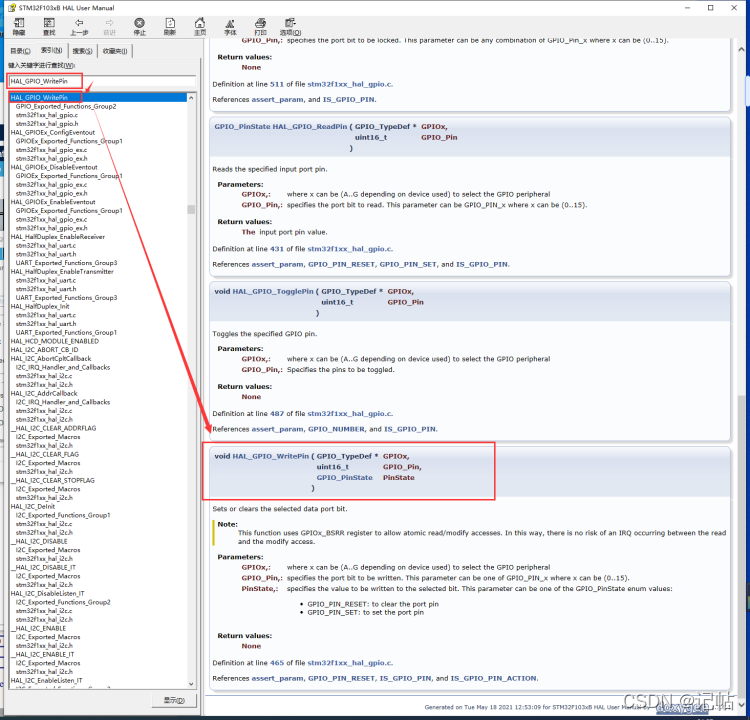Select __HAL_I2C_CLEAR_STOPFLAG index entry
This screenshot has width=750, height=720.
coord(53,480)
